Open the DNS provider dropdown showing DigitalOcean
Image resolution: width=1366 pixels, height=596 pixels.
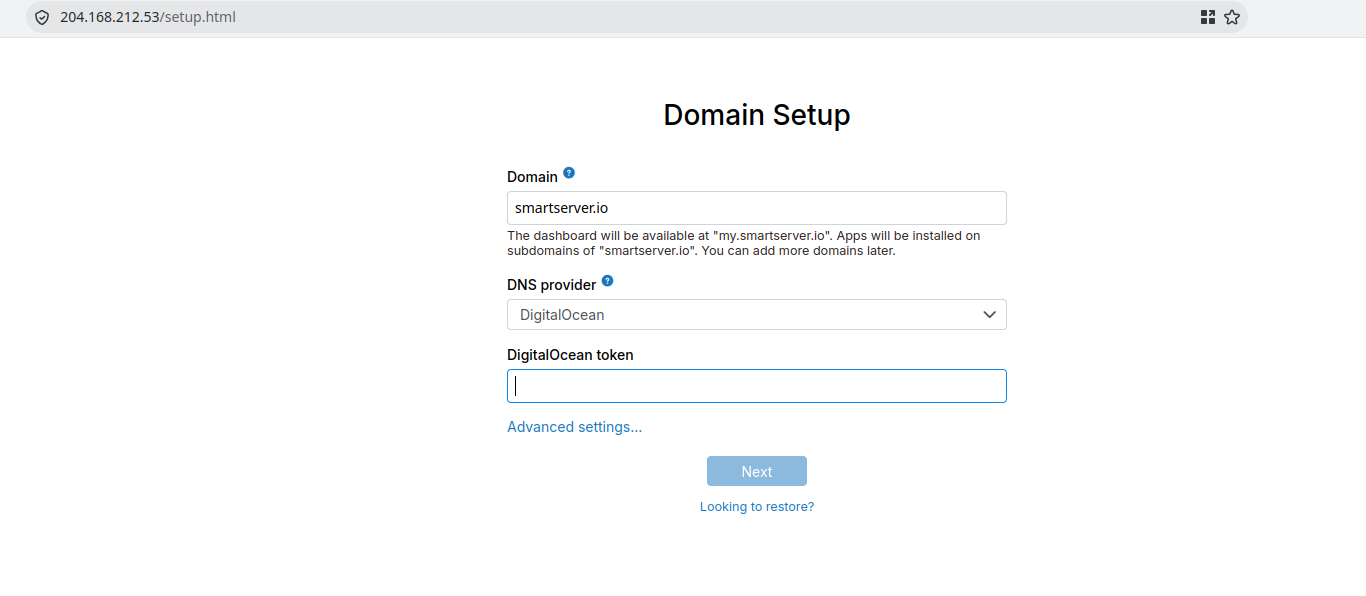[x=757, y=315]
